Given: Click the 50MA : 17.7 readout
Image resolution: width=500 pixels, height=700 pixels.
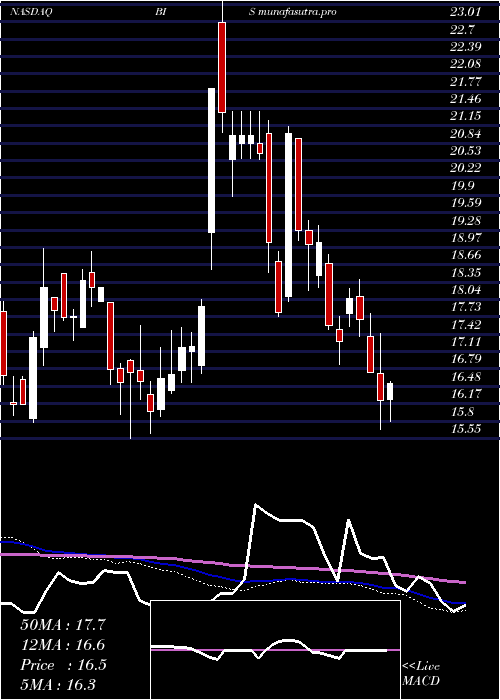Looking at the screenshot, I should click(x=63, y=625).
